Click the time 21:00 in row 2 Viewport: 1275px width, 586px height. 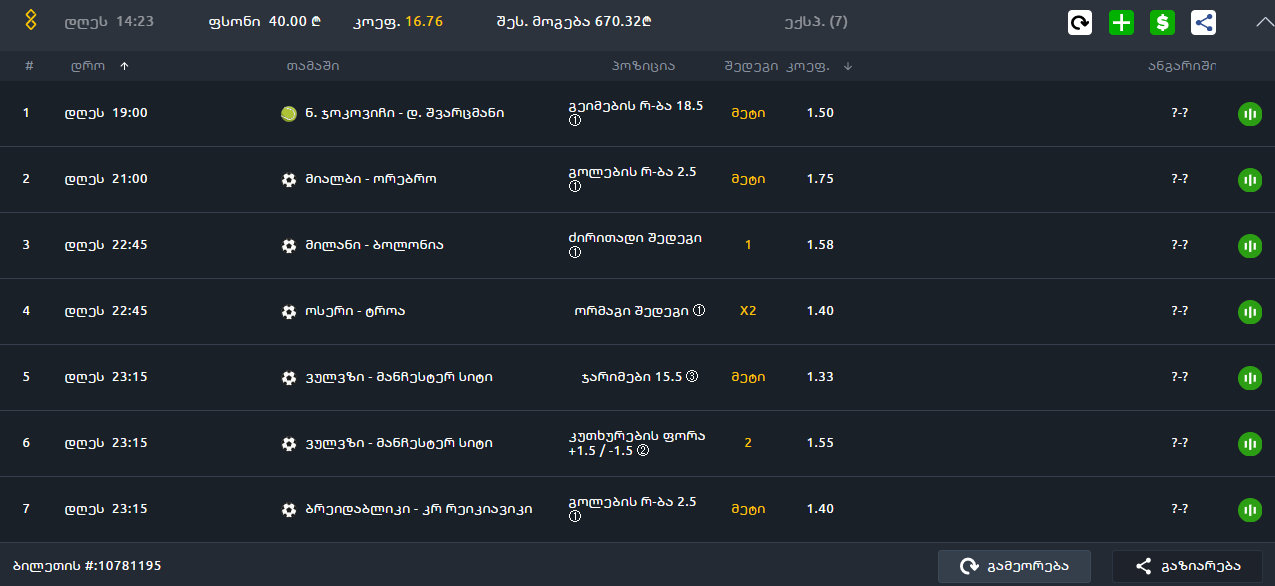(129, 179)
